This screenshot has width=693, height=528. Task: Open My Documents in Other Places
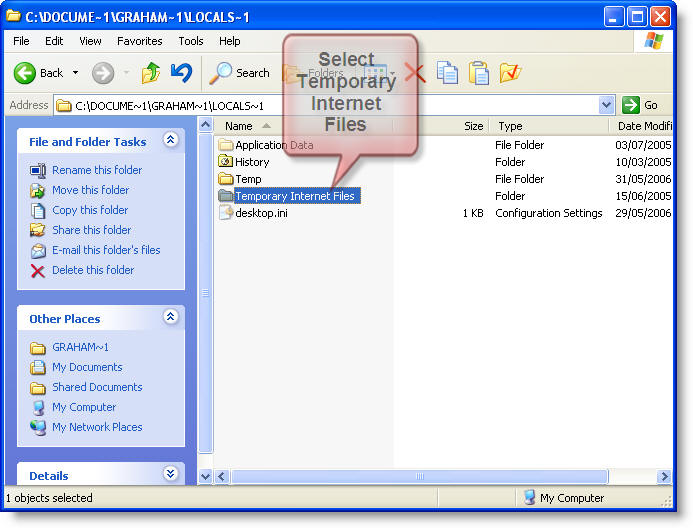click(87, 367)
